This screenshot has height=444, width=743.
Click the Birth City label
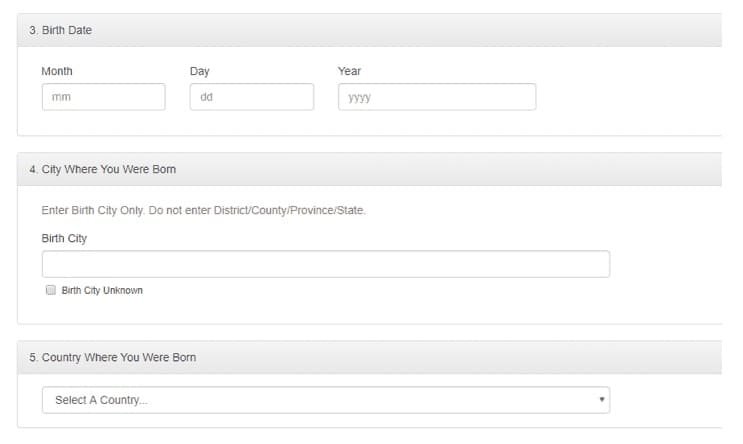64,238
